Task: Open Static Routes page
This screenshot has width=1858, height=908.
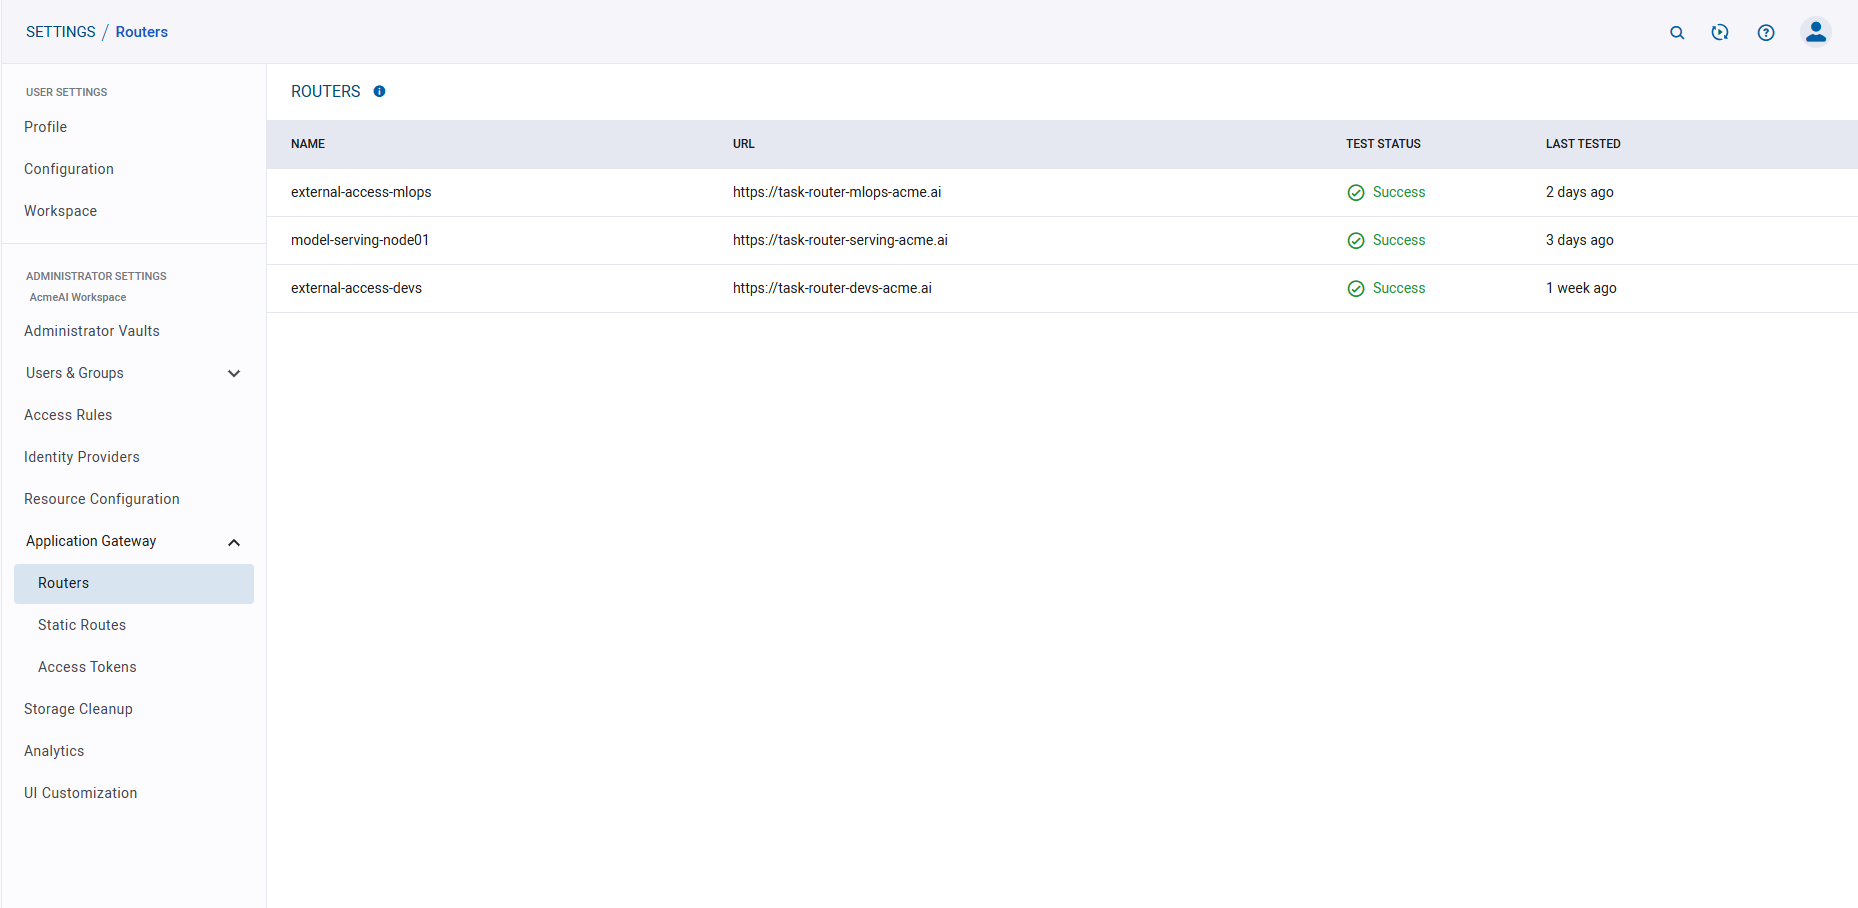Action: (x=82, y=625)
